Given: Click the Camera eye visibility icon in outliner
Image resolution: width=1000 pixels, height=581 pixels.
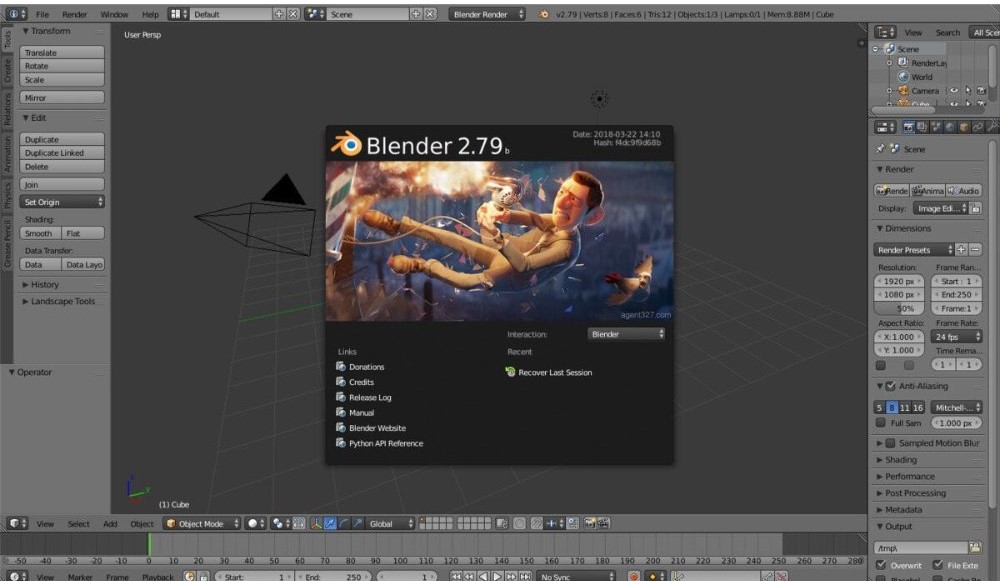Looking at the screenshot, I should pyautogui.click(x=952, y=91).
